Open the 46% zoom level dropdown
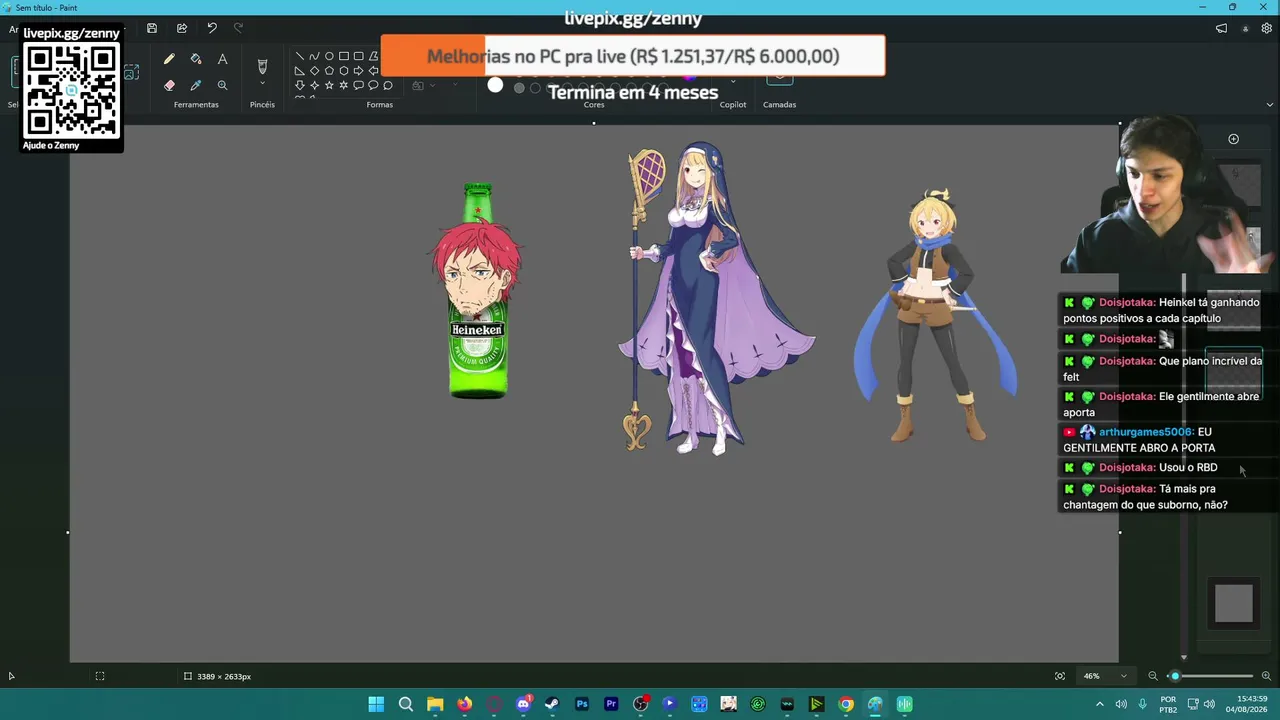1280x720 pixels. [x=1104, y=676]
